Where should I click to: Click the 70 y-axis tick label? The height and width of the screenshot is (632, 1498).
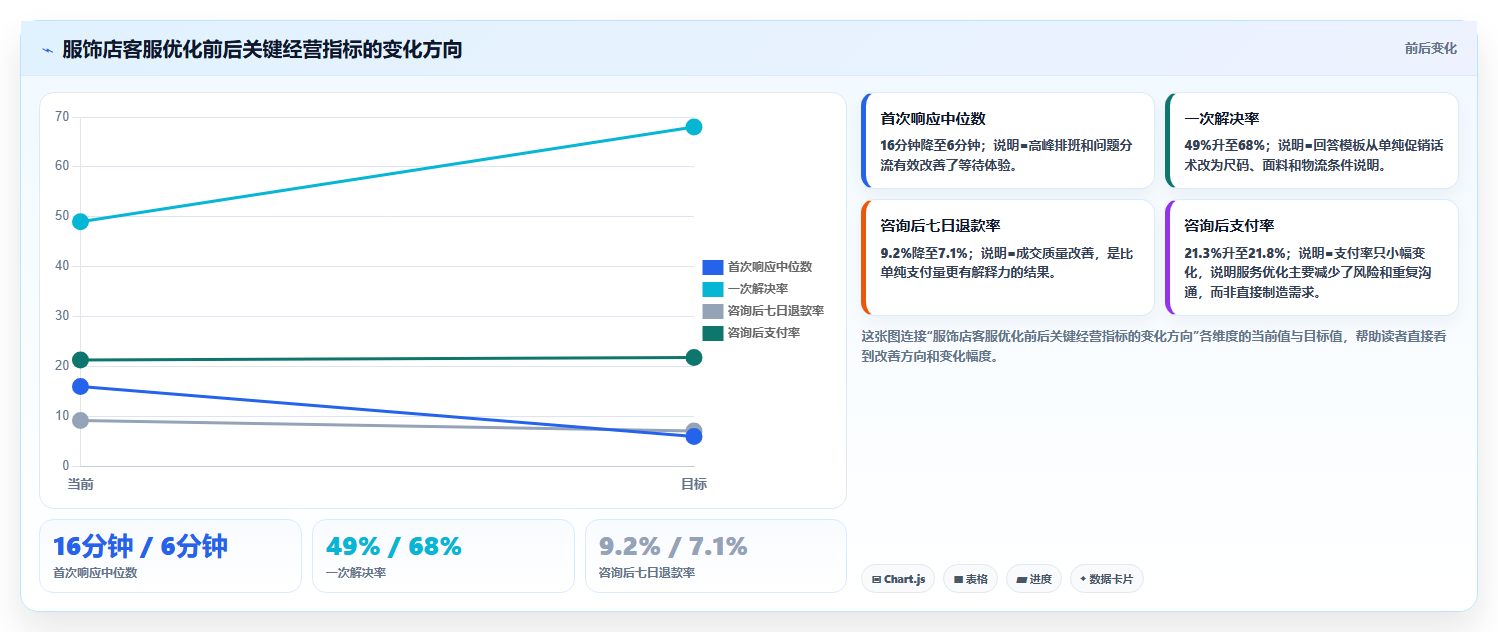(x=62, y=117)
